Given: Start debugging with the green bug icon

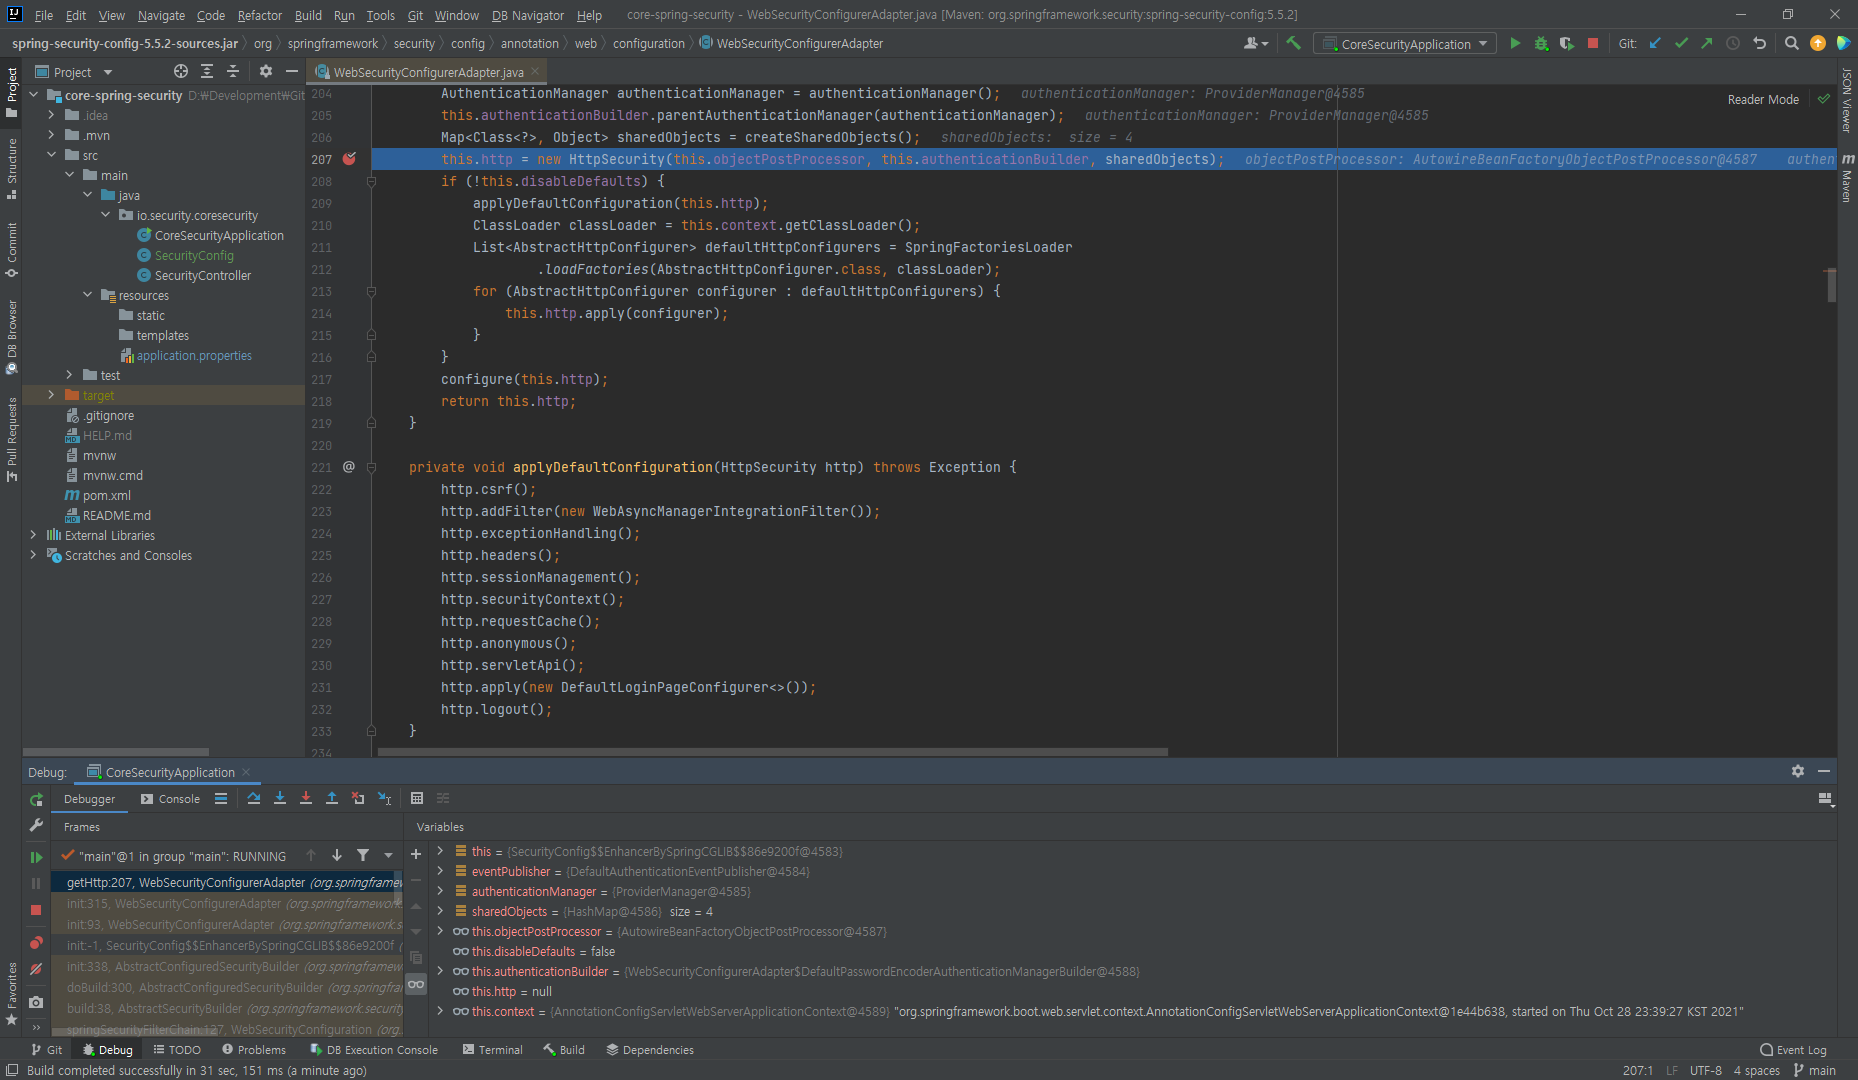Looking at the screenshot, I should click(x=1541, y=43).
